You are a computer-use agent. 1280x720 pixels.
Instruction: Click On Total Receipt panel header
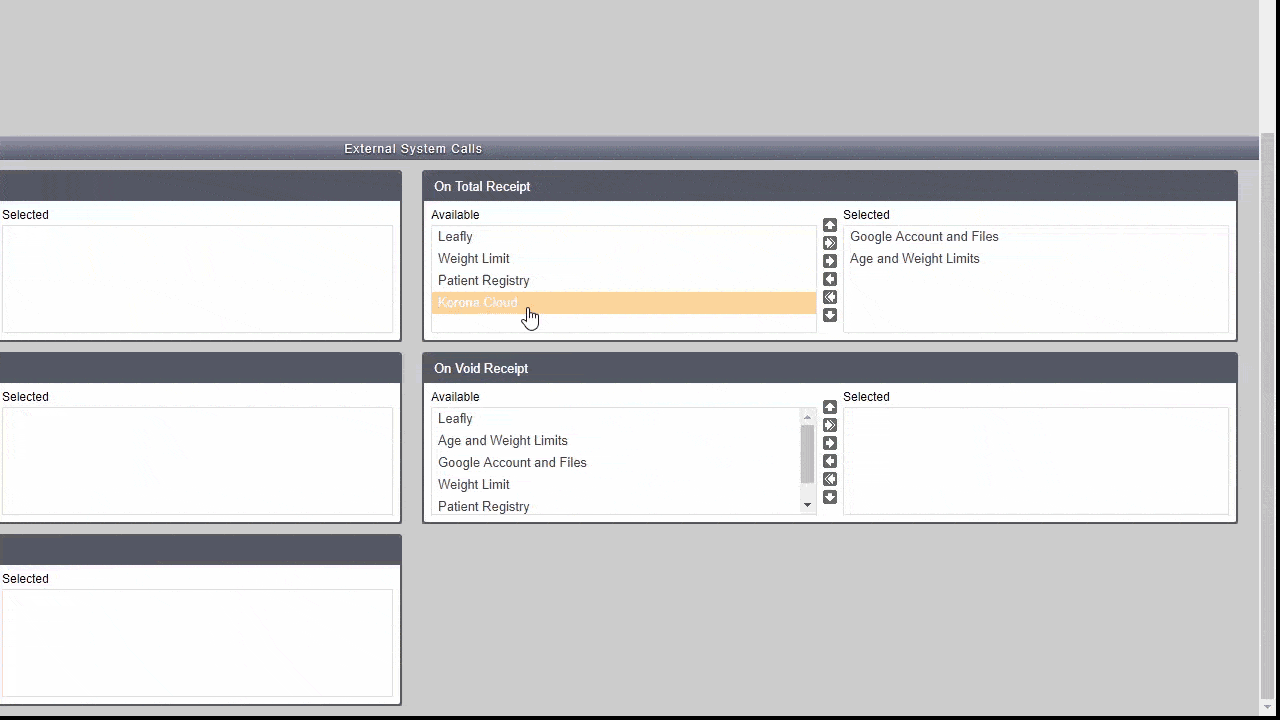click(x=830, y=186)
